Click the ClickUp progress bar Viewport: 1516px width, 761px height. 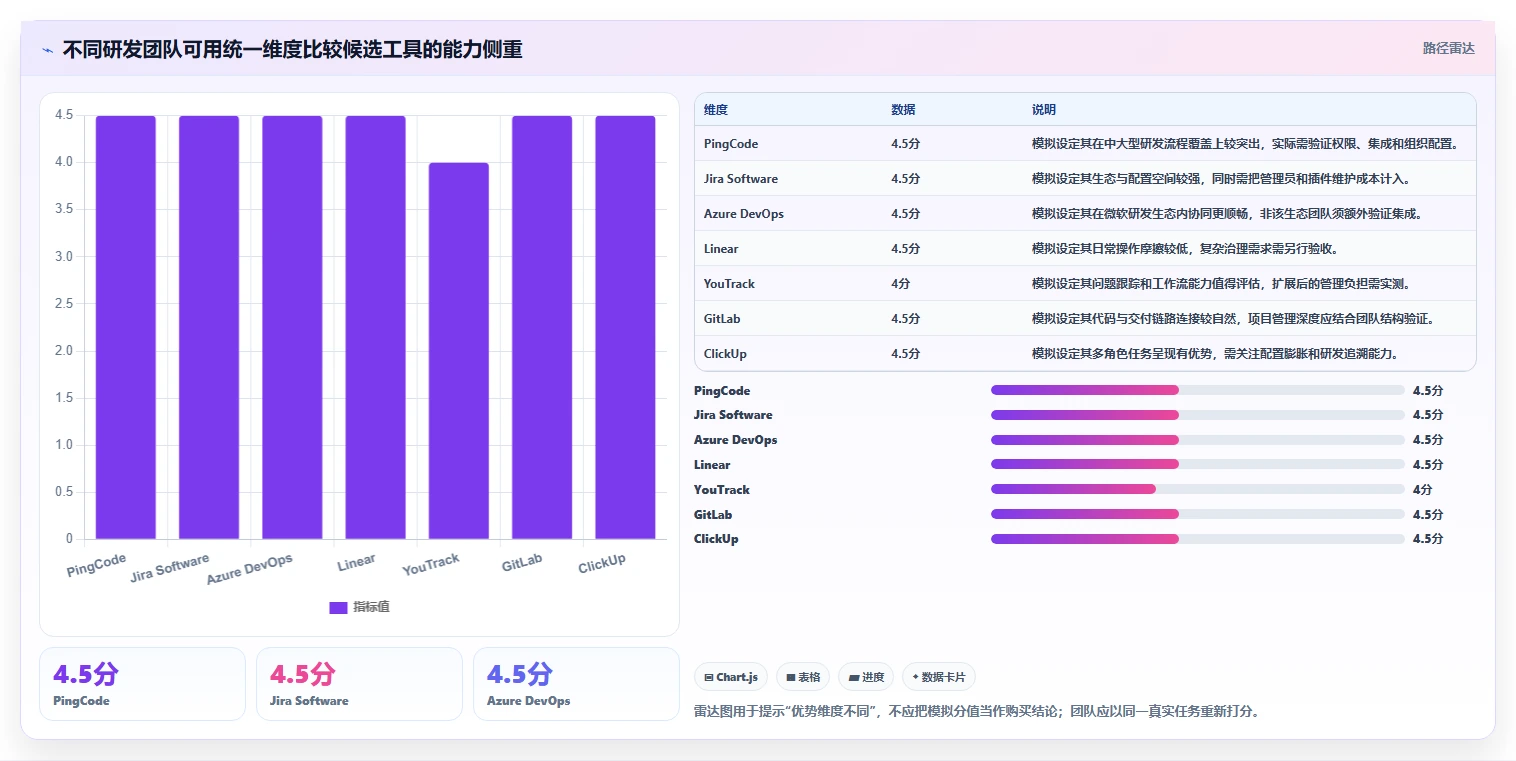[1197, 539]
